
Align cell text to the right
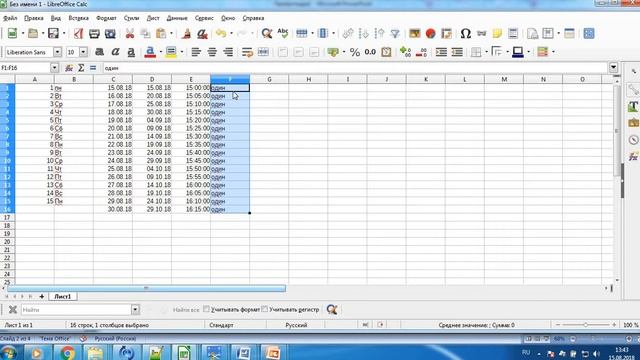[x=228, y=52]
